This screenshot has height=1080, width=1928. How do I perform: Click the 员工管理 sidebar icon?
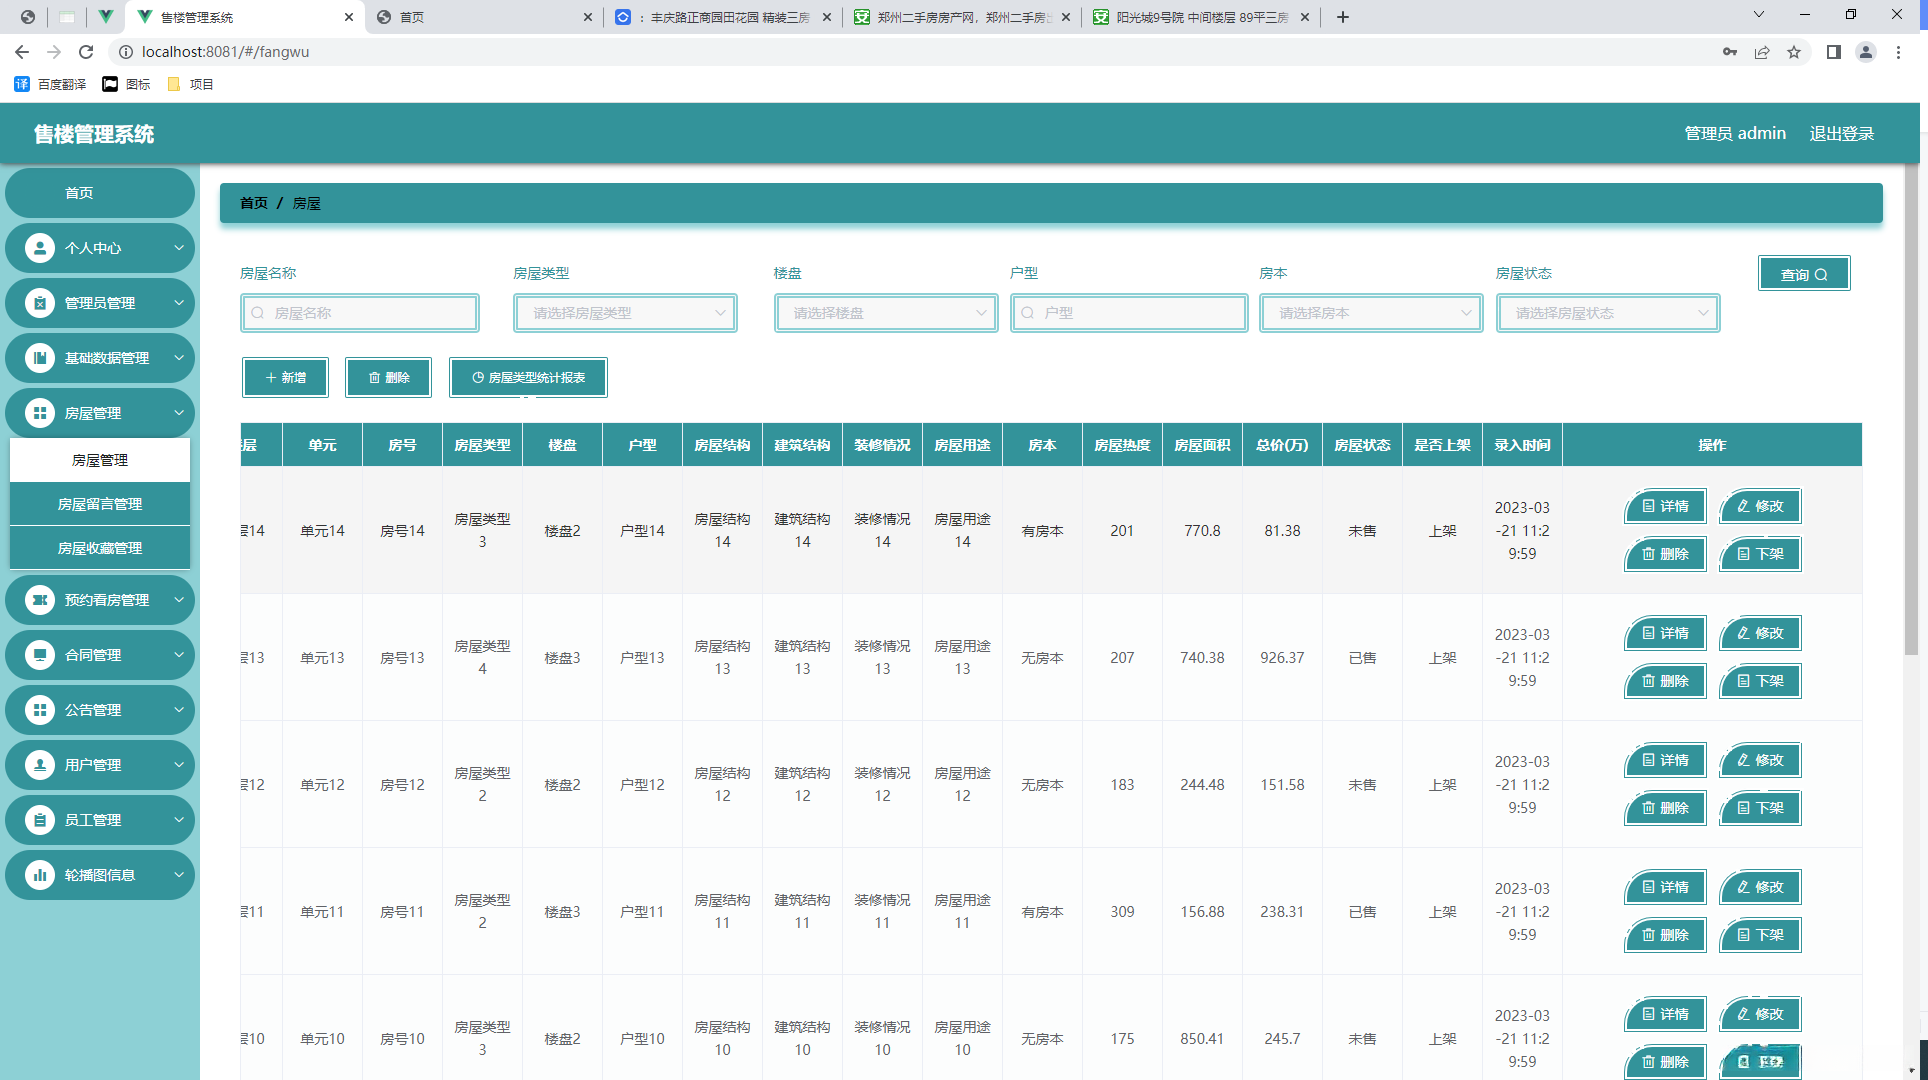point(40,820)
